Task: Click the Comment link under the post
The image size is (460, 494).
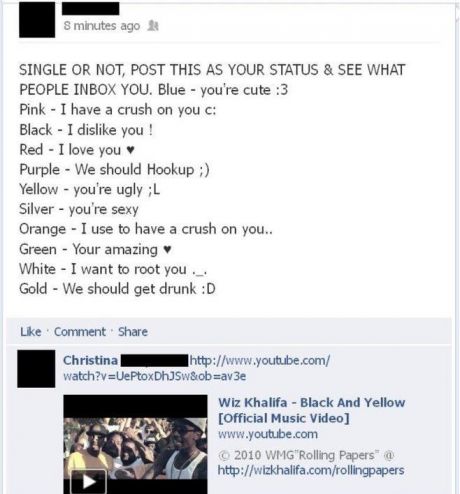Action: pos(79,332)
